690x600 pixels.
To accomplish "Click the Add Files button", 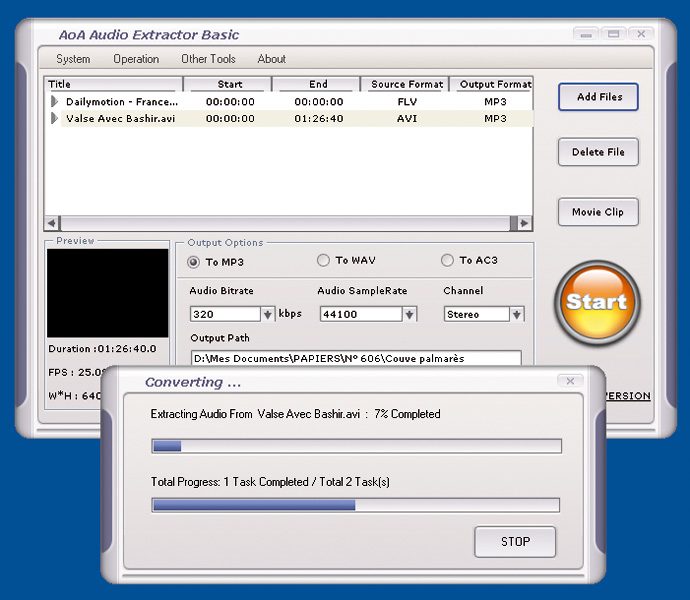I will pos(598,97).
